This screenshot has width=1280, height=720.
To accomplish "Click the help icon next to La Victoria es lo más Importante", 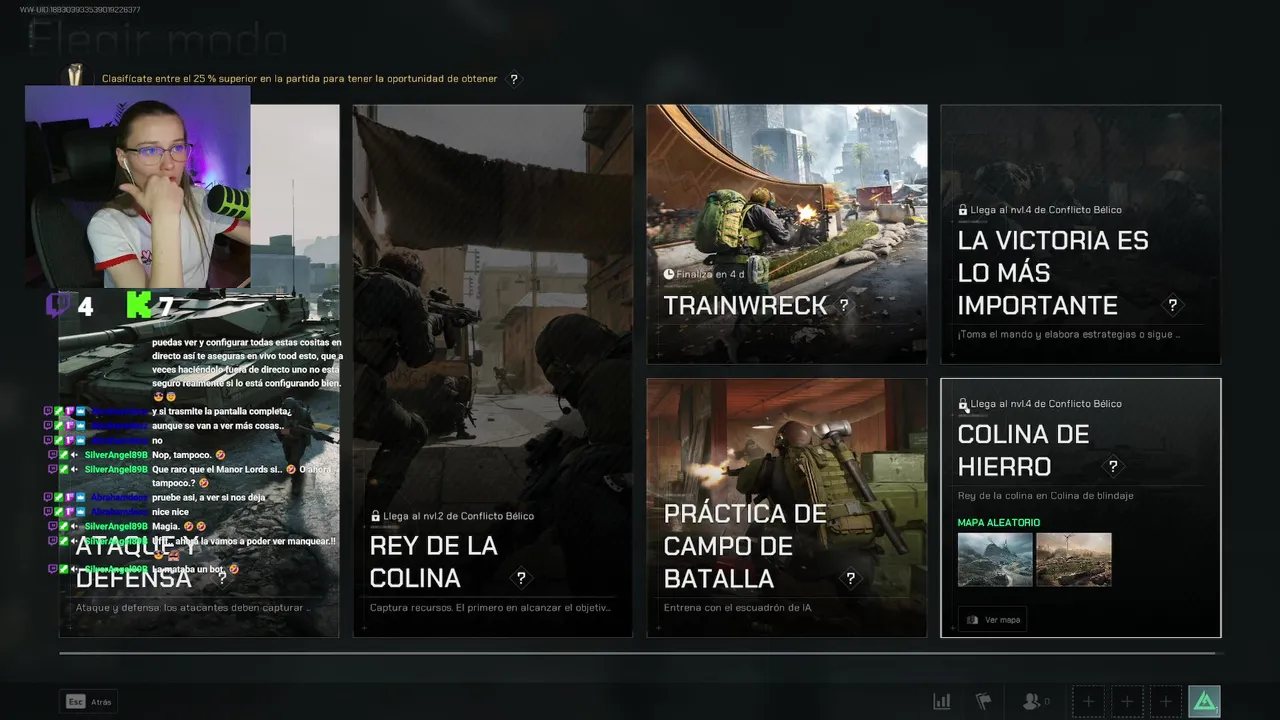I will tap(1172, 305).
